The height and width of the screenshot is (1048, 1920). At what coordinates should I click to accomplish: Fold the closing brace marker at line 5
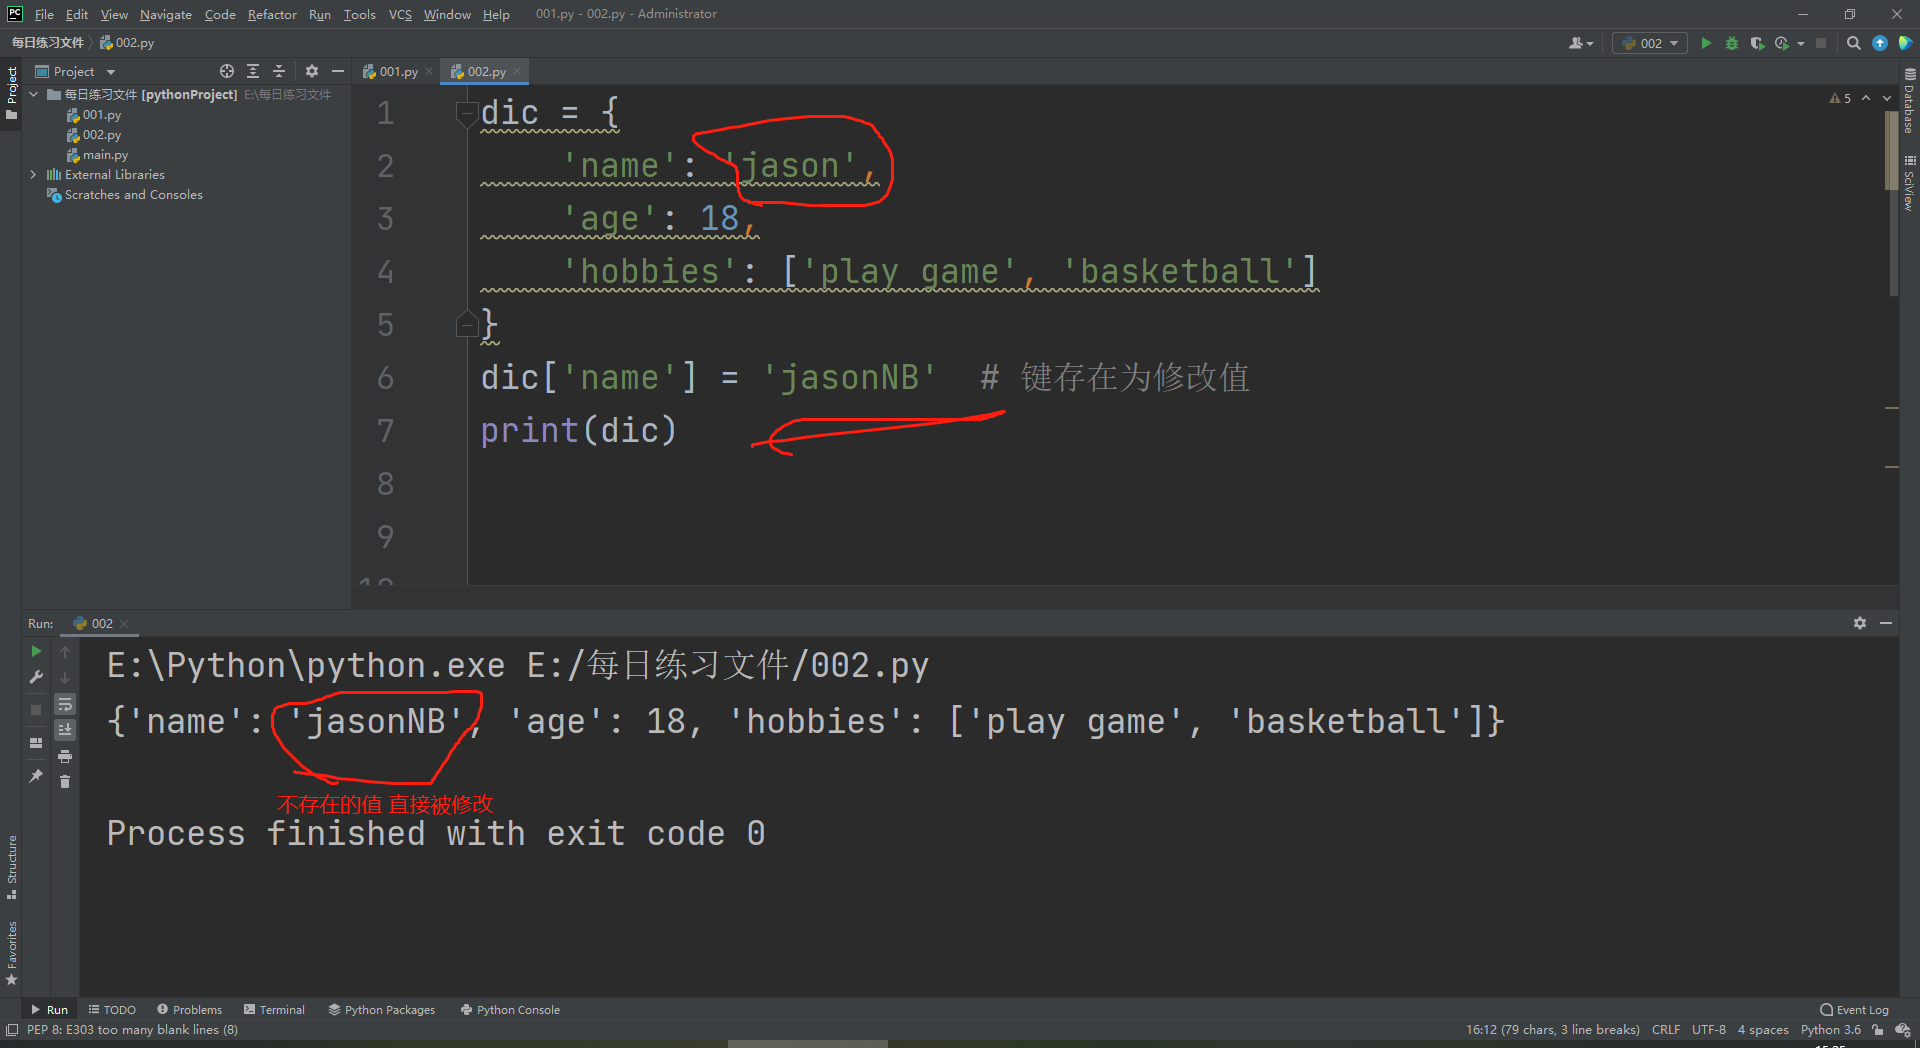[466, 325]
